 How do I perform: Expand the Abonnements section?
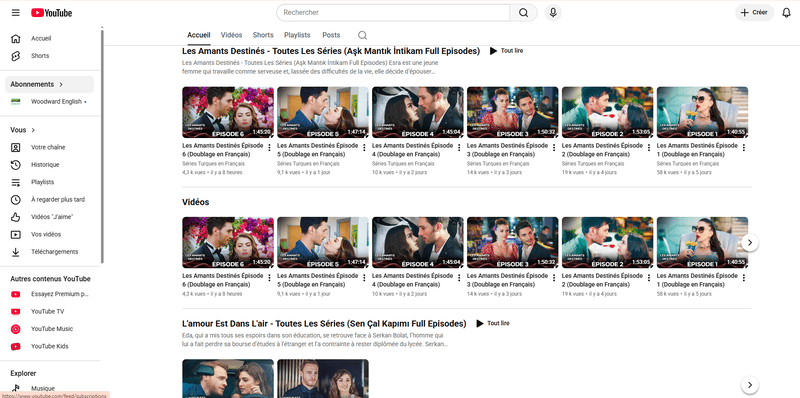(x=49, y=84)
